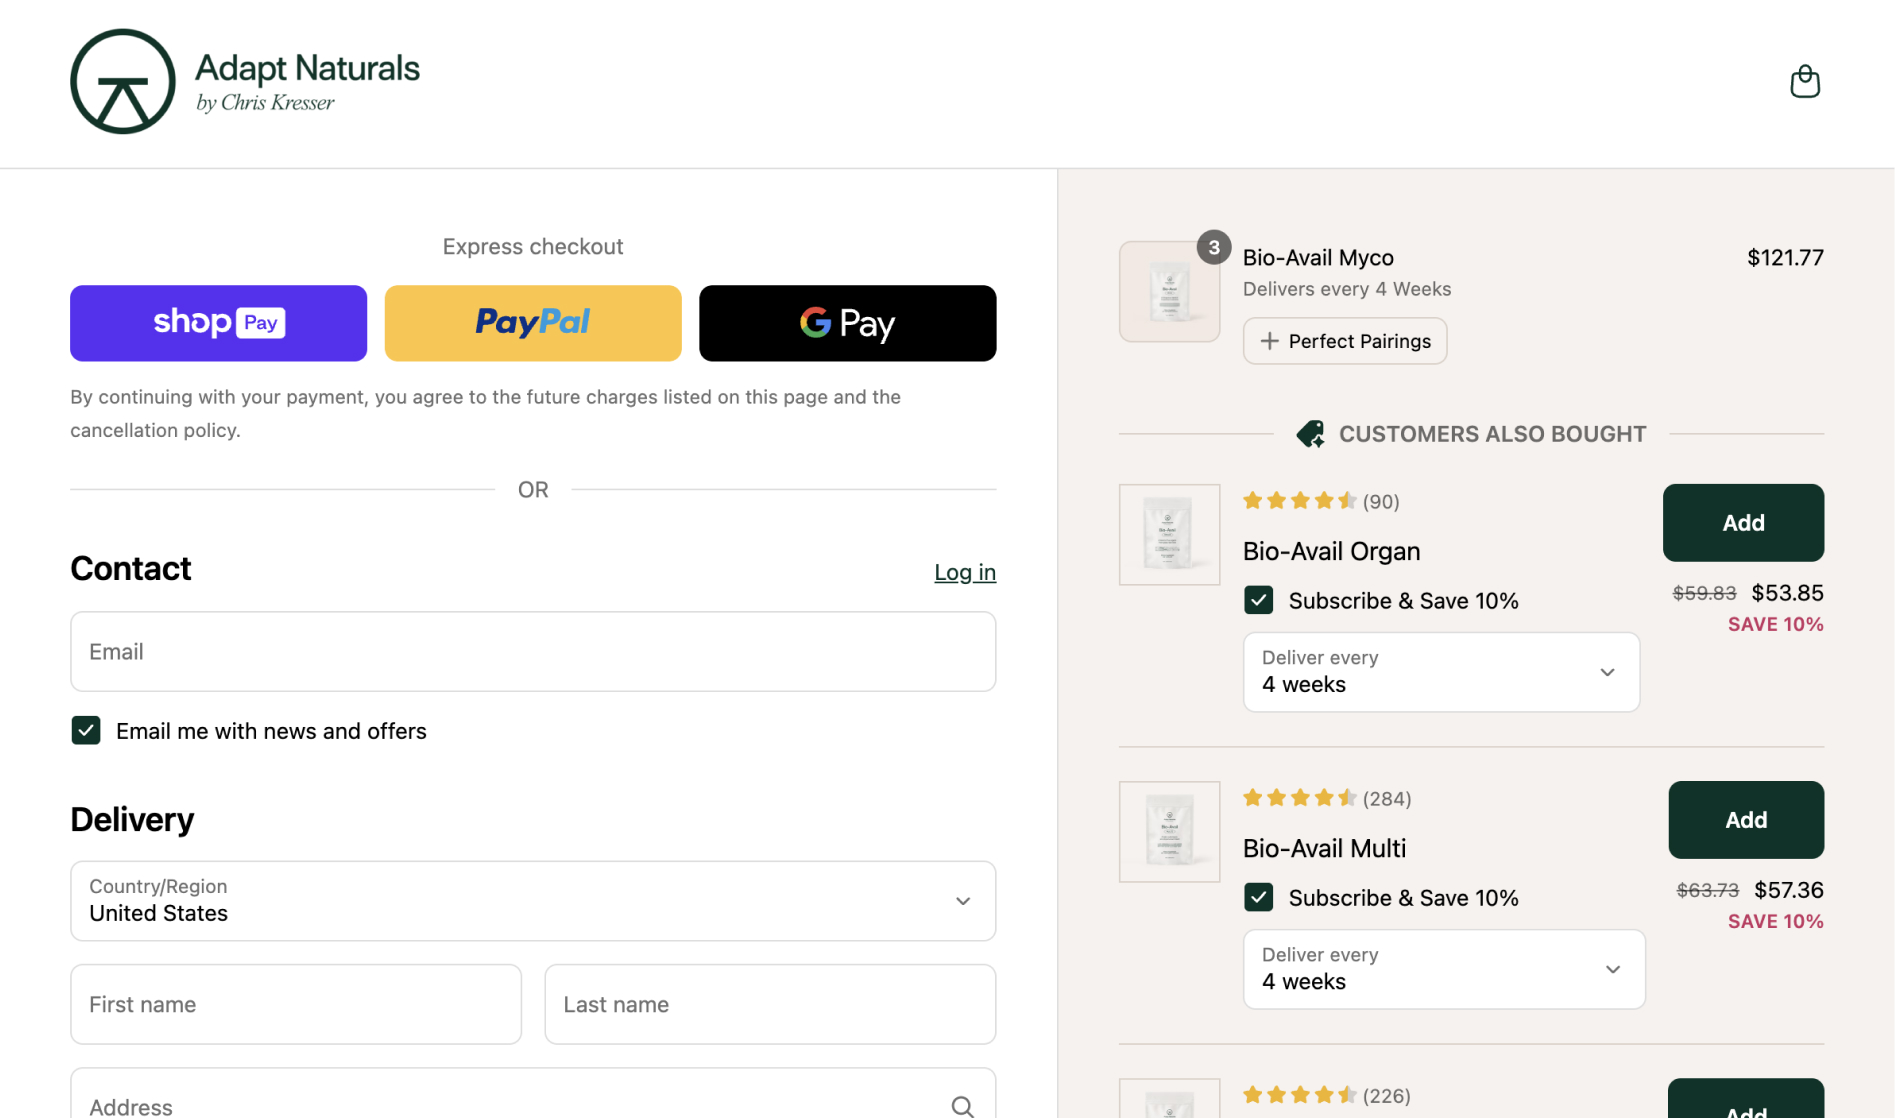1895x1118 pixels.
Task: Expand Deliver every dropdown for Bio-Avail Multi
Action: 1443,969
